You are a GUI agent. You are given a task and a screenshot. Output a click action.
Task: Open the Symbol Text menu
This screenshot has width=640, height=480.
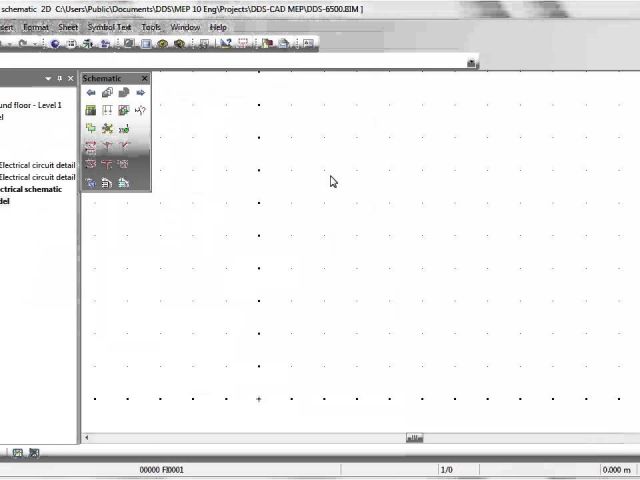click(x=109, y=27)
